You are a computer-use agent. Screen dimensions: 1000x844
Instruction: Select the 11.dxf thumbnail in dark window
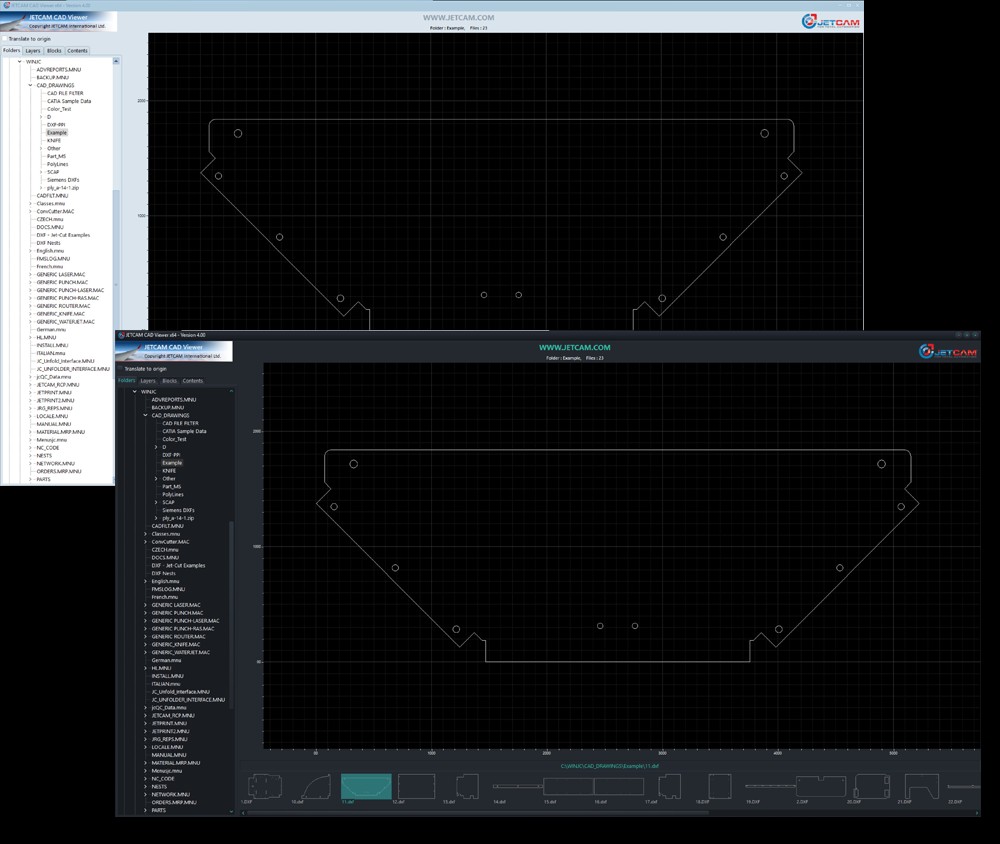tap(366, 786)
